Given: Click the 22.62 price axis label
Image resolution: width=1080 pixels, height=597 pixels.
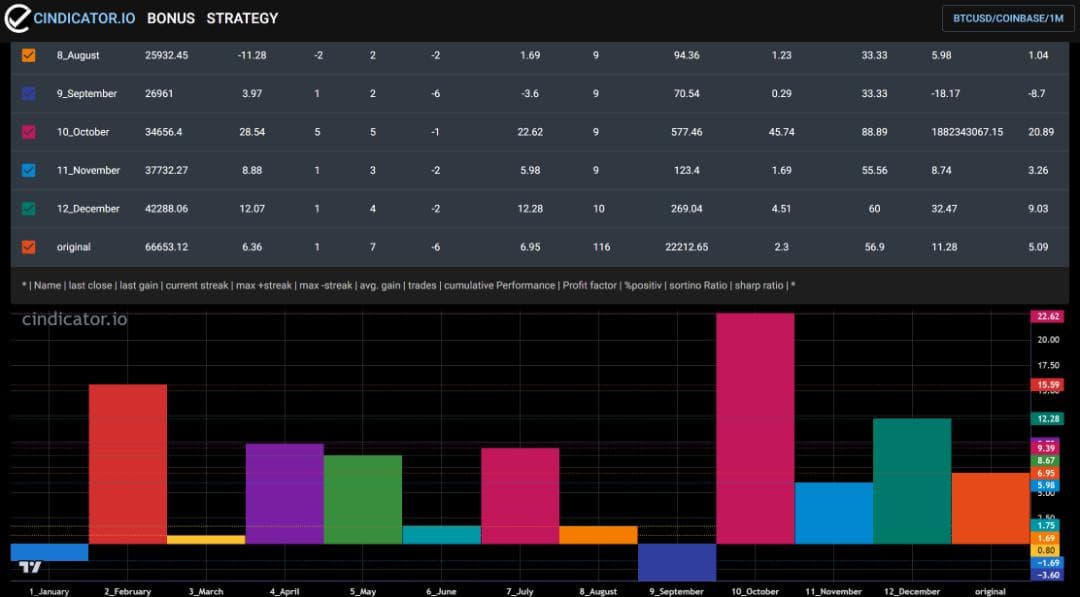Looking at the screenshot, I should 1047,317.
